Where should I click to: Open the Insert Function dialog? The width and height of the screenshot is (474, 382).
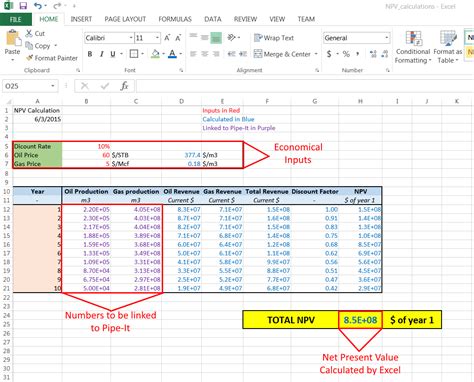pos(124,86)
